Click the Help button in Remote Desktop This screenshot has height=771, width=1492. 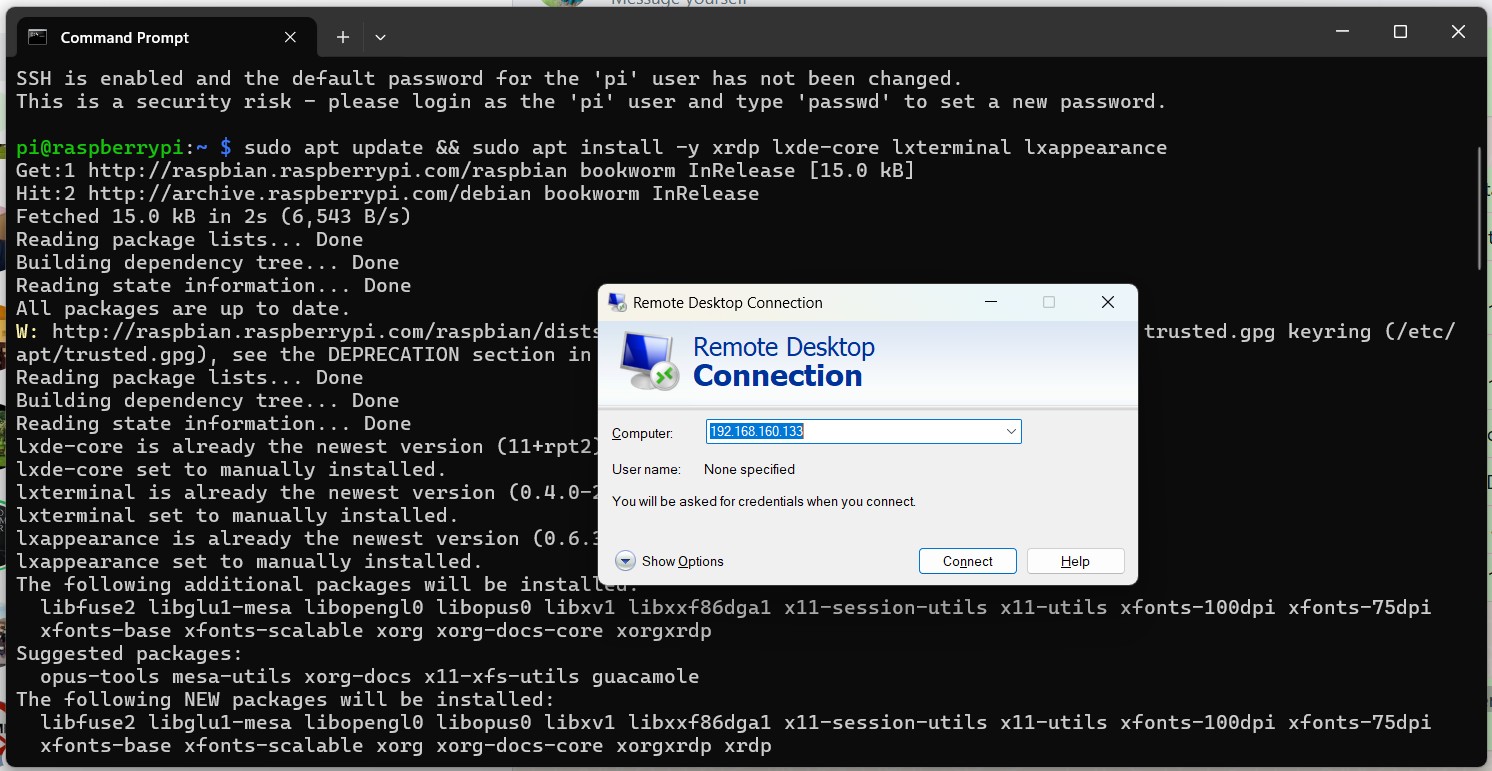[x=1075, y=561]
